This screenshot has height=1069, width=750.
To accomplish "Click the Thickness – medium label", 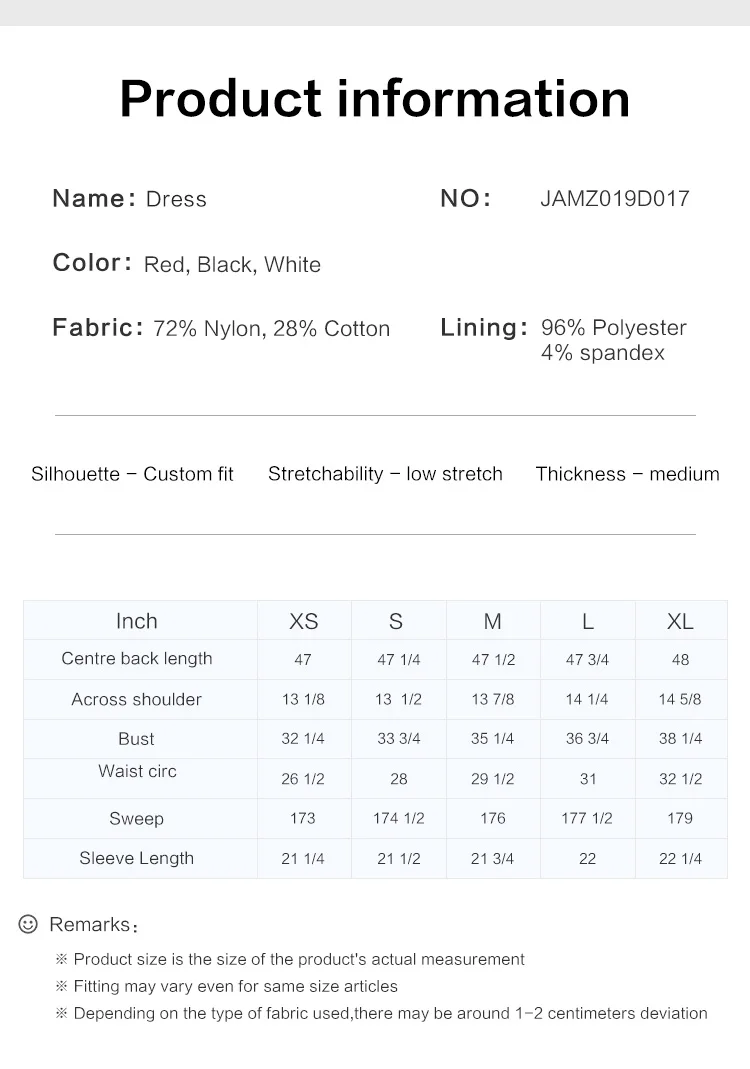I will click(x=627, y=474).
